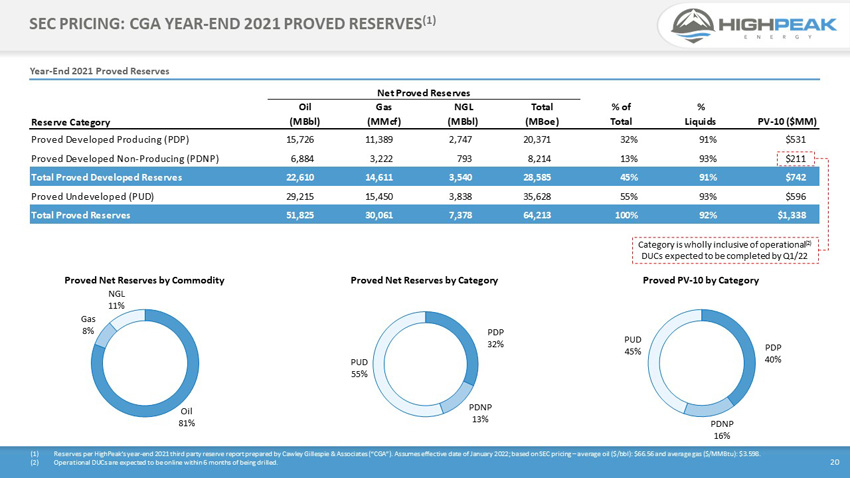This screenshot has height=478, width=850.
Task: Click the PDNP 16% label on PV-10 chart
Action: [722, 430]
